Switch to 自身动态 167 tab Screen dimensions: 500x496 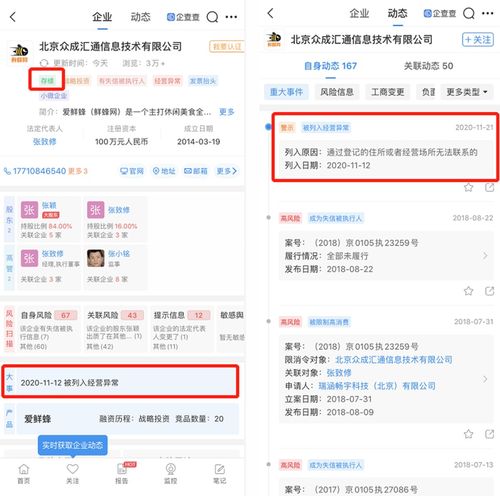pos(330,66)
